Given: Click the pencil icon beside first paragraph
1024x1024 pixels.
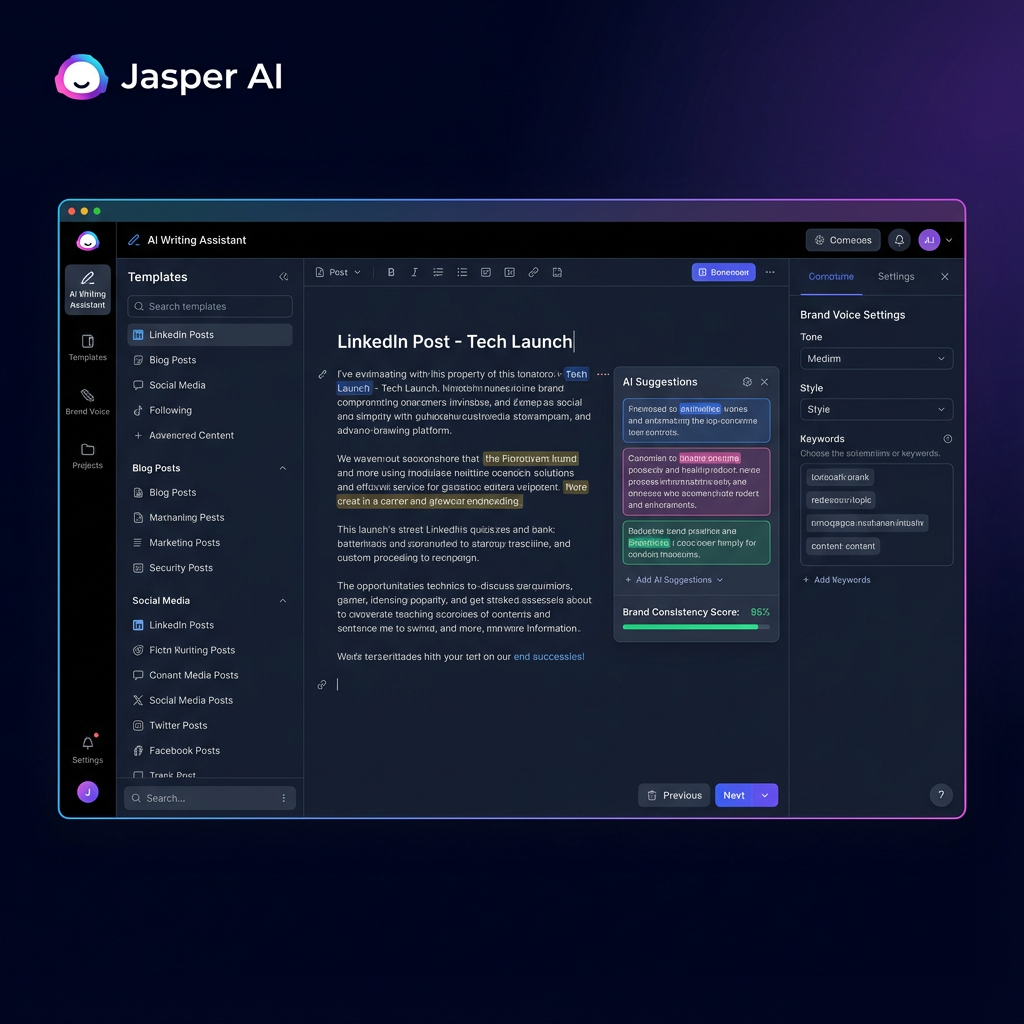Looking at the screenshot, I should (322, 374).
